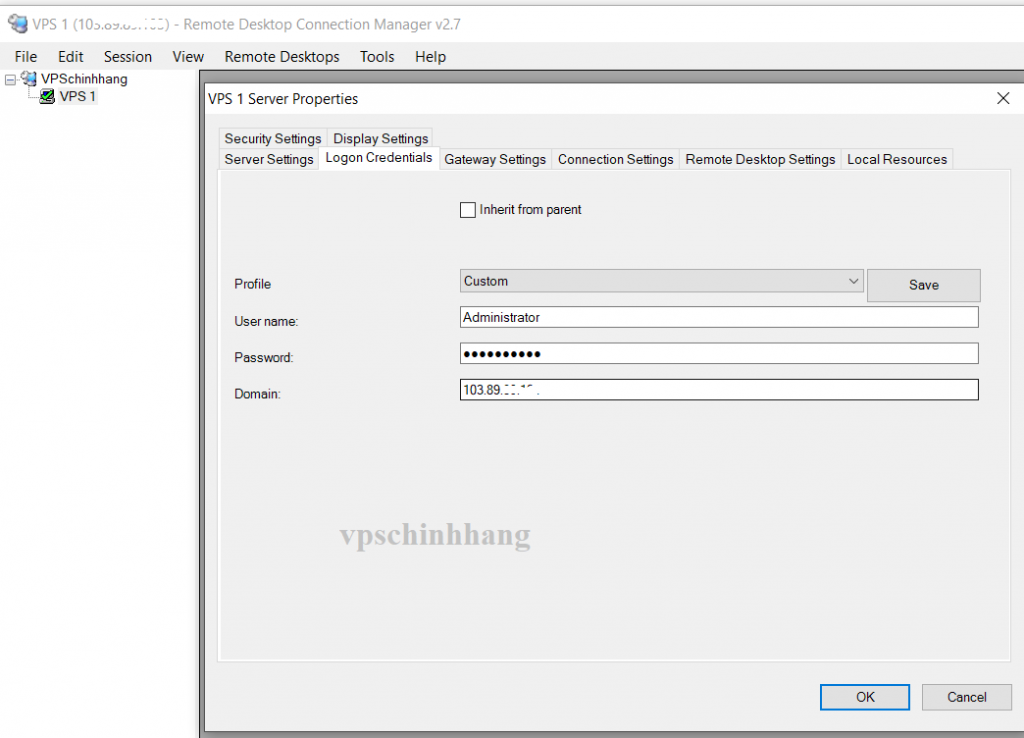Screen dimensions: 1024x738
Task: Open the Profile dropdown showing Custom
Action: [x=662, y=281]
